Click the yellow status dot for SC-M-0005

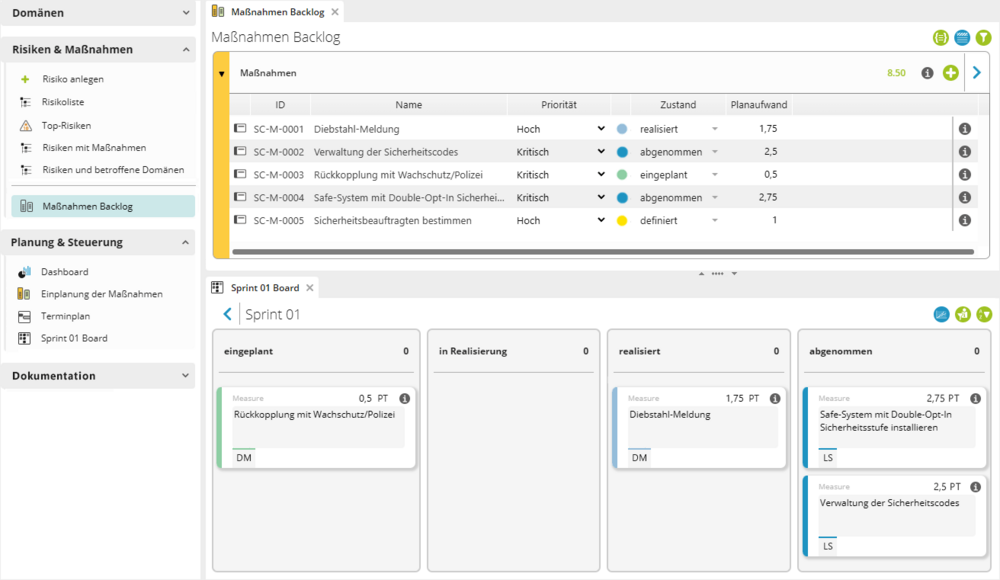[622, 221]
